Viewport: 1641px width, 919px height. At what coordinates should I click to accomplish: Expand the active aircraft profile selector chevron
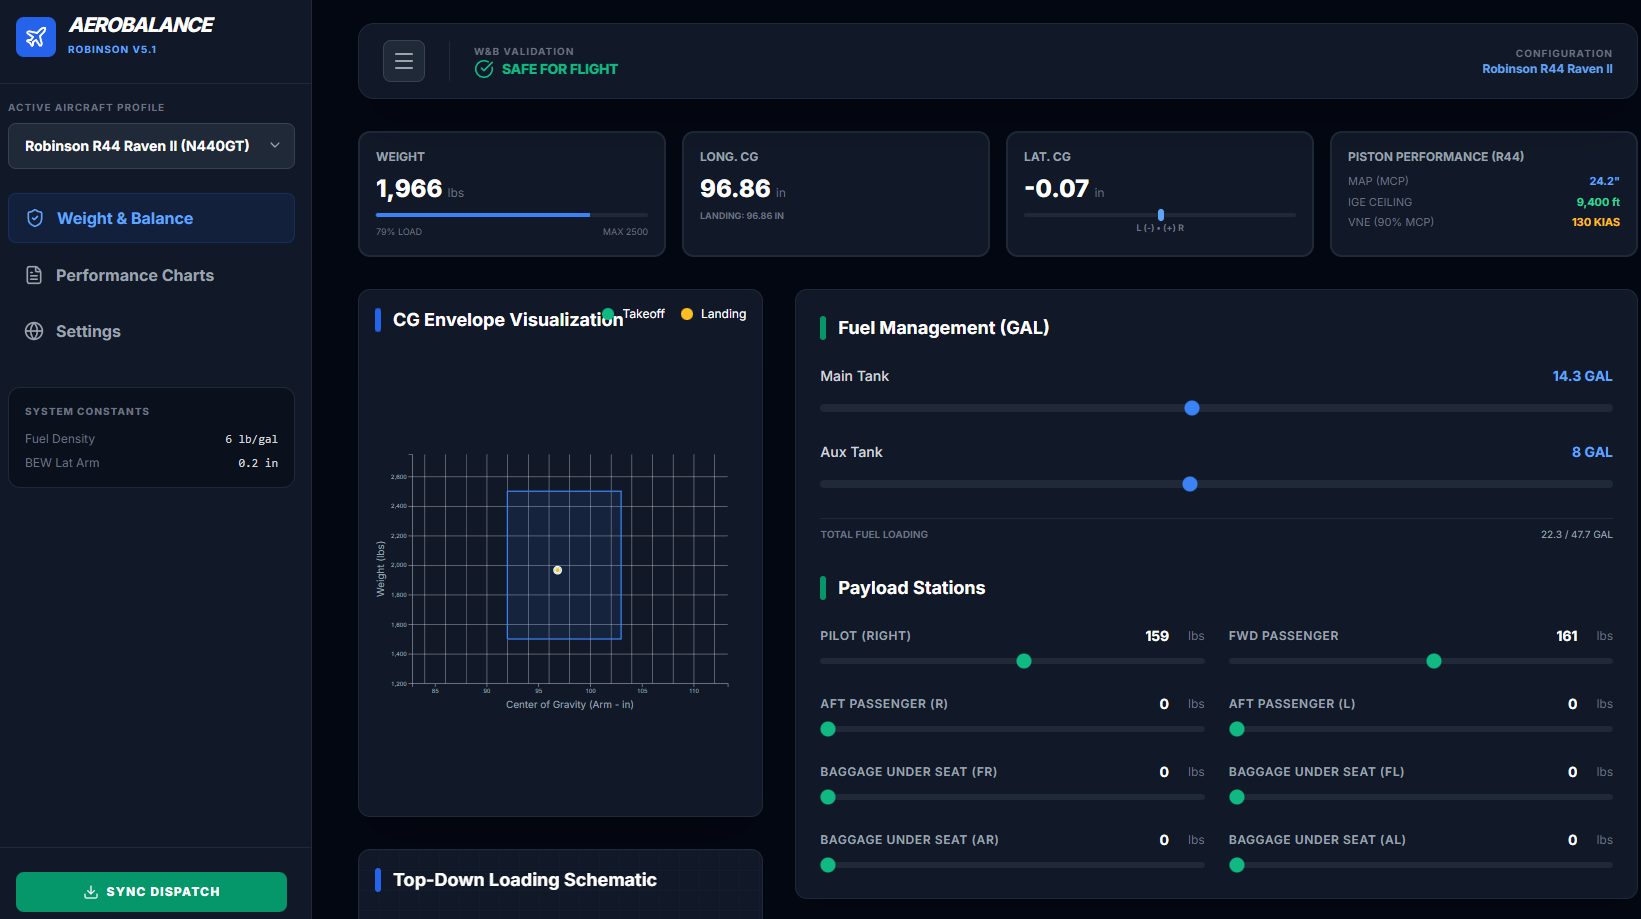(275, 145)
